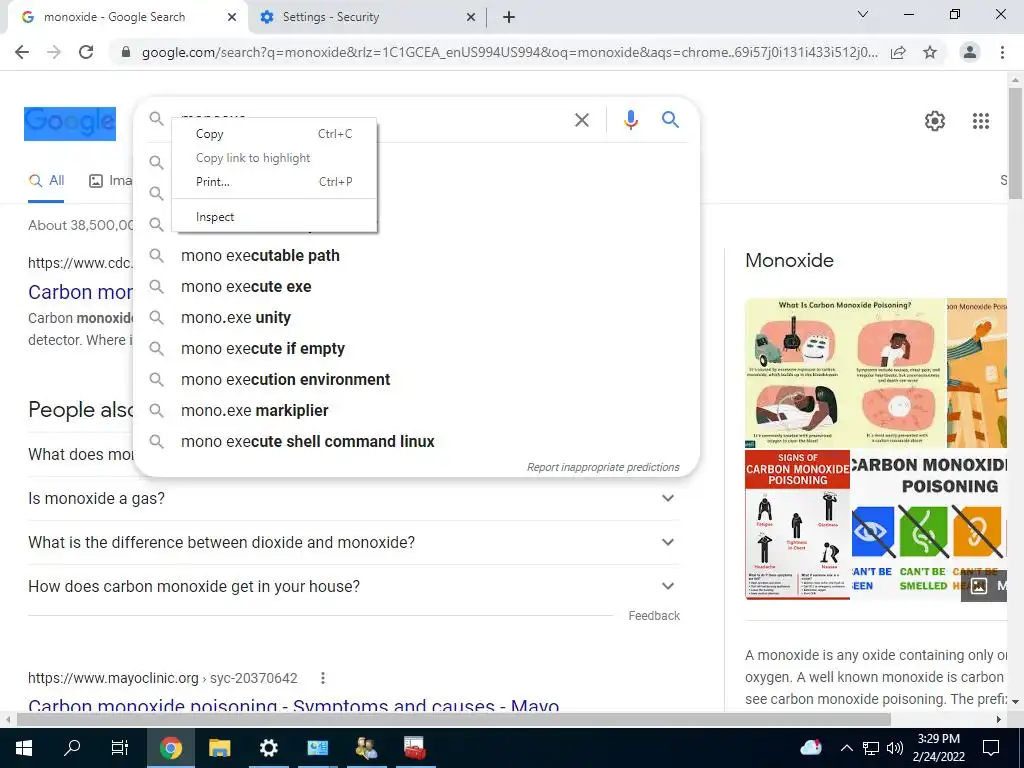Select suggestion mono execute exe
Screen dimensions: 1024x768
click(x=416, y=287)
